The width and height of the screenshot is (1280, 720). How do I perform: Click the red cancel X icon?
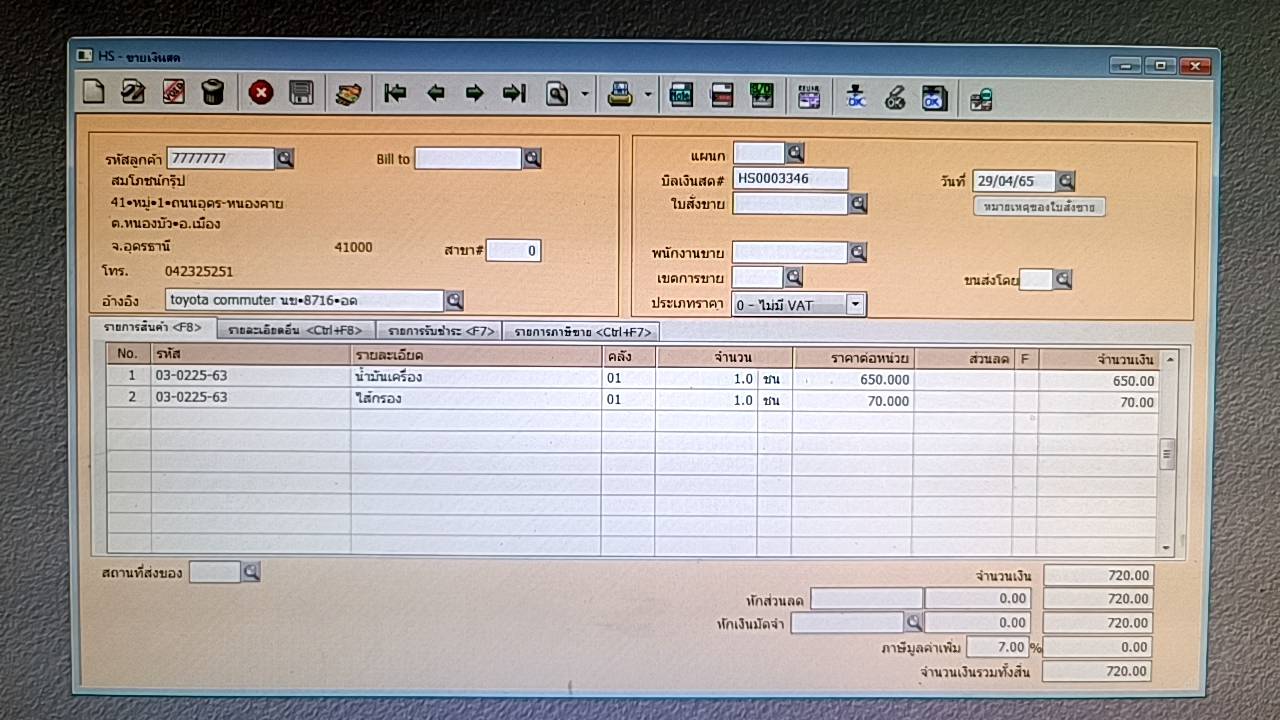click(x=261, y=93)
